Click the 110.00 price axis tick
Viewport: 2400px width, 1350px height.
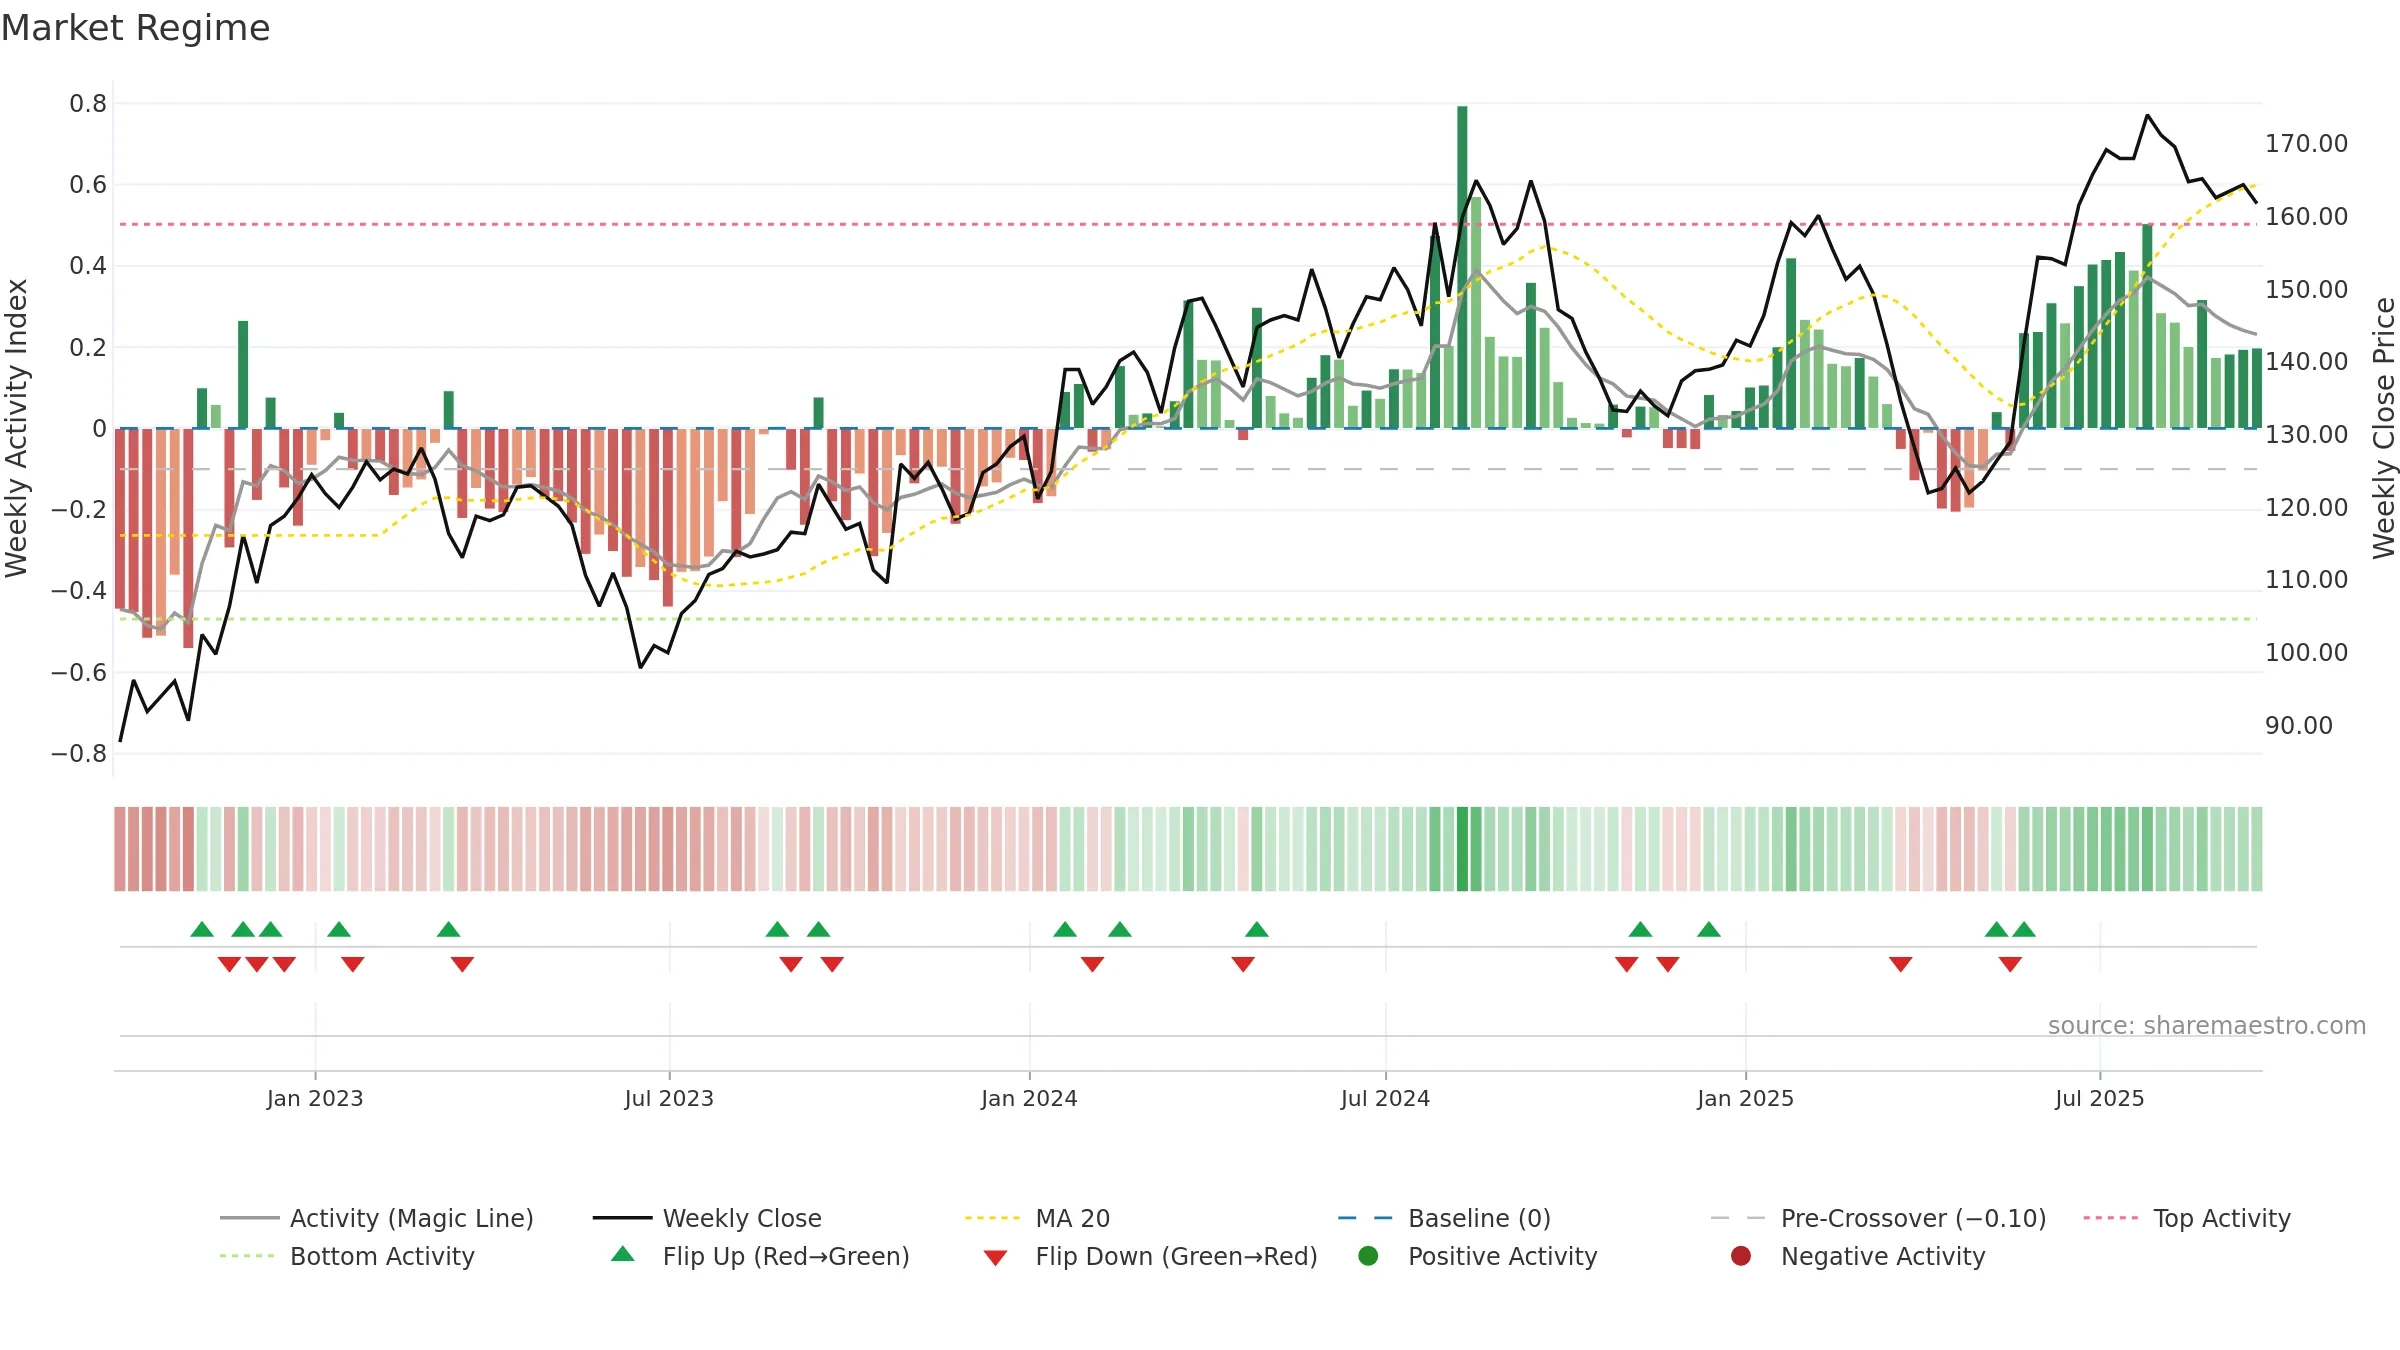point(2306,579)
